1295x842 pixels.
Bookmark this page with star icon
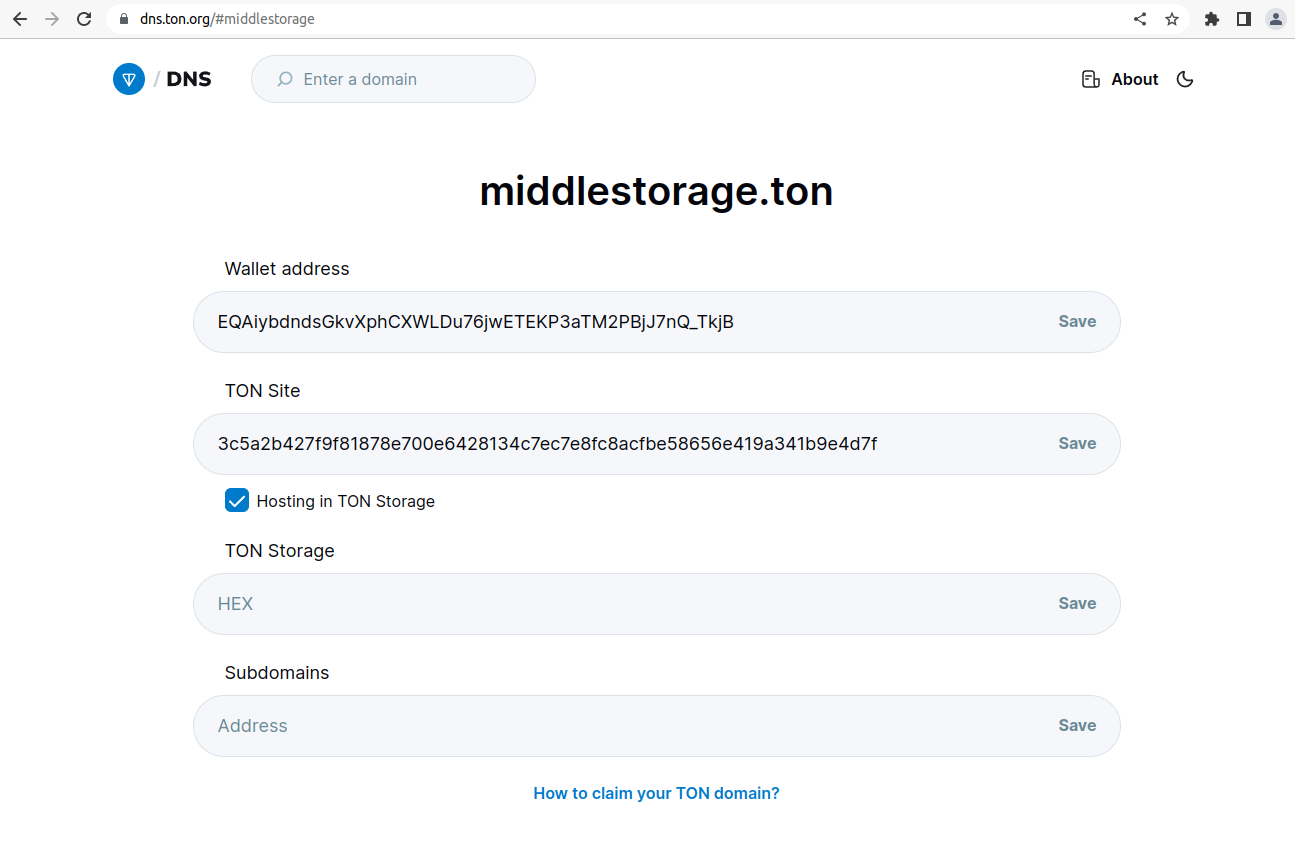tap(1172, 19)
